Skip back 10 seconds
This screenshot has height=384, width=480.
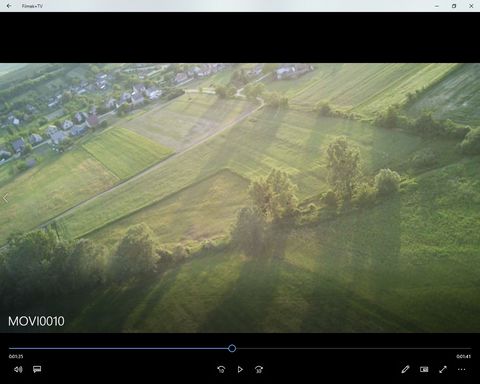(221, 369)
